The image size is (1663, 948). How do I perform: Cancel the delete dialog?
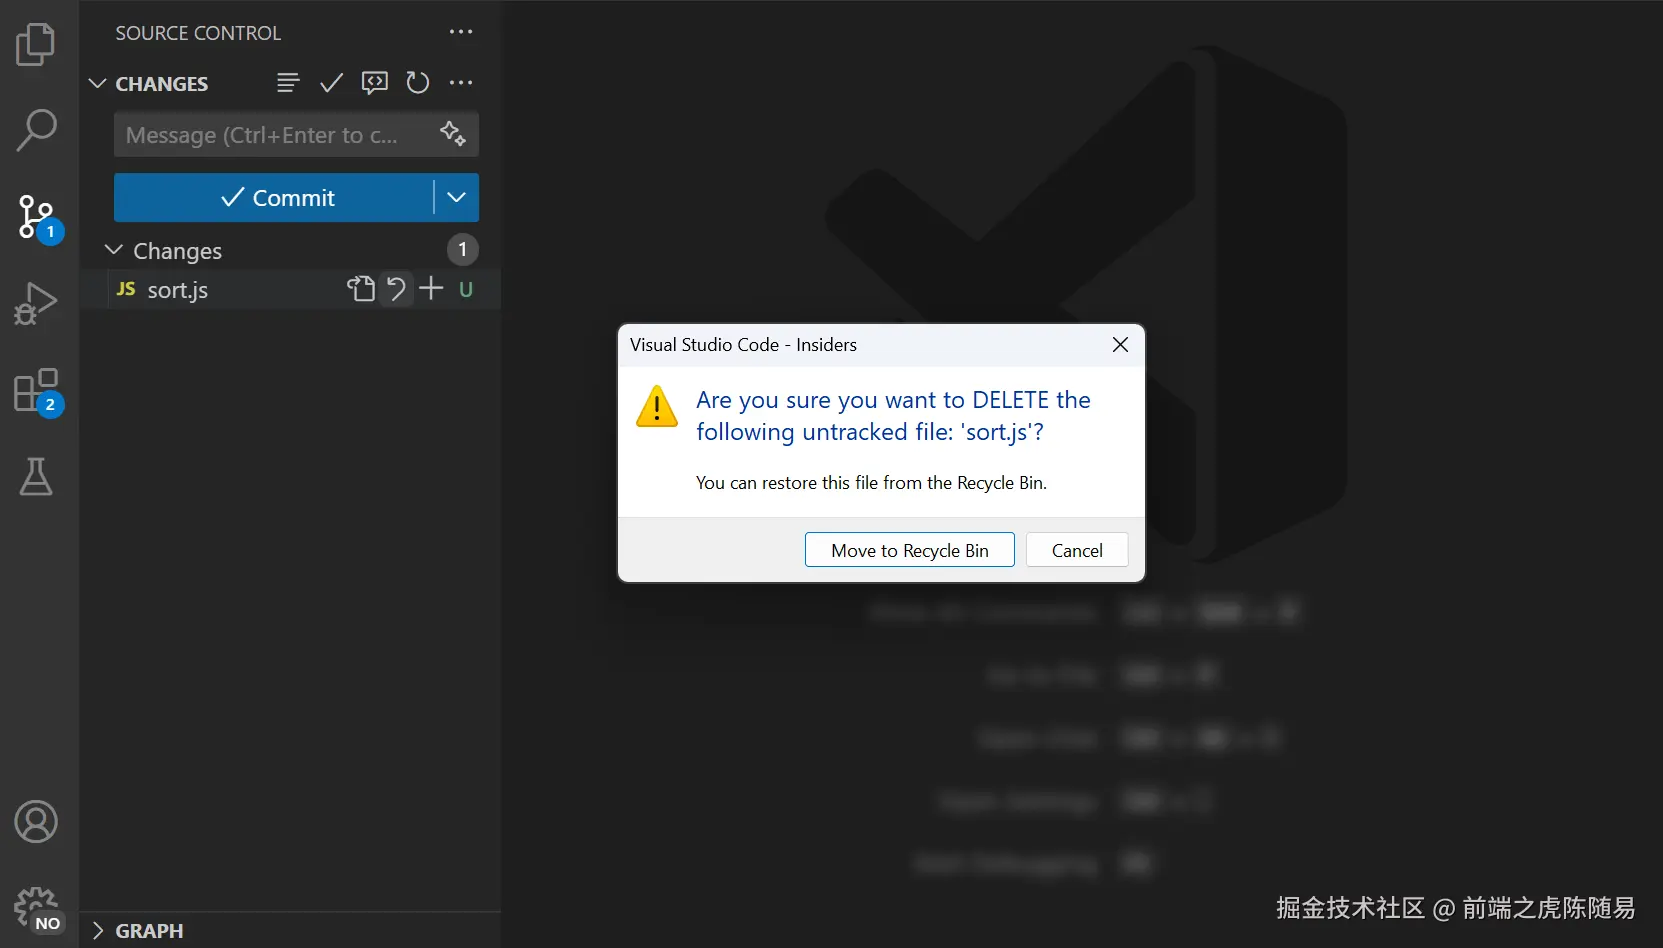[x=1077, y=550]
